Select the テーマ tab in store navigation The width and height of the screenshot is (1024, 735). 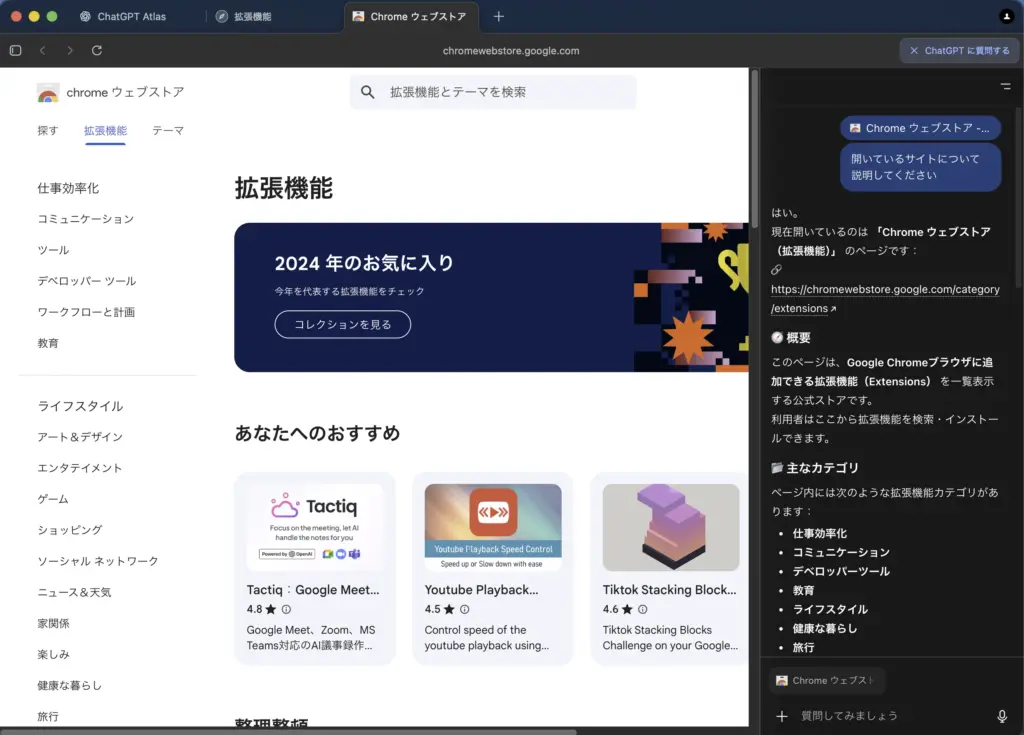(x=168, y=131)
